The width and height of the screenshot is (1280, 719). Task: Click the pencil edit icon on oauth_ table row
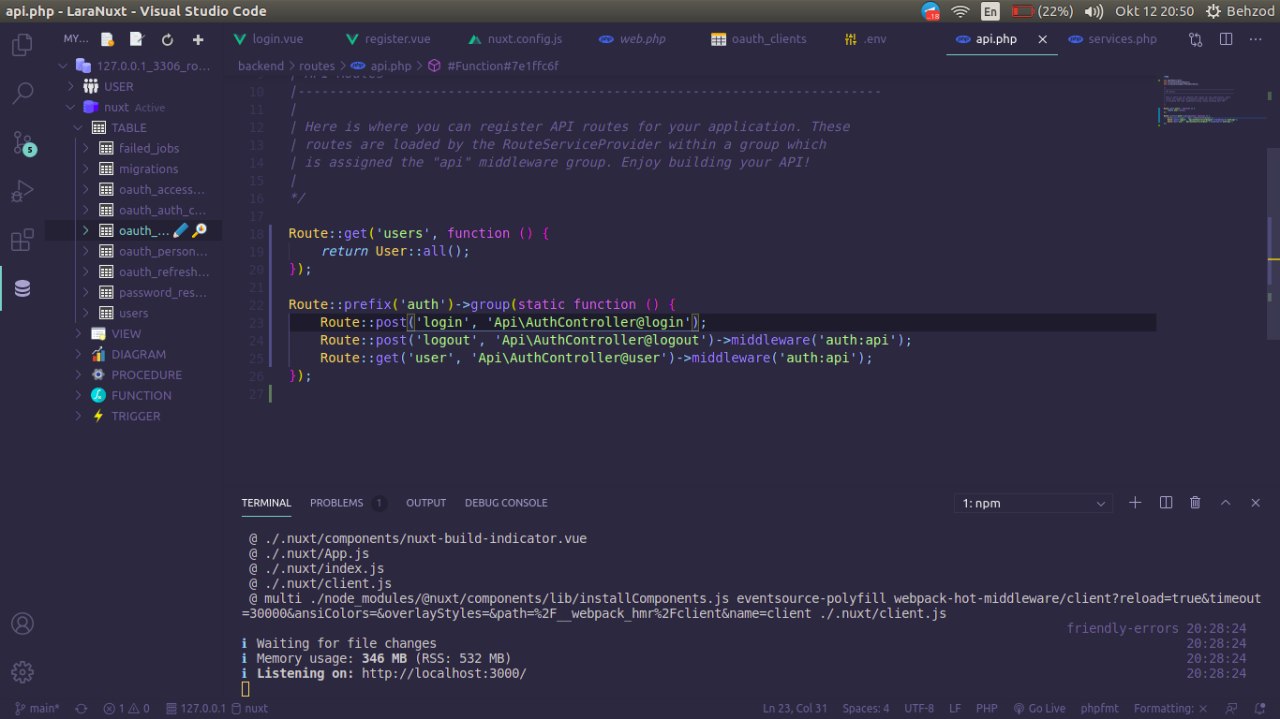click(x=180, y=231)
